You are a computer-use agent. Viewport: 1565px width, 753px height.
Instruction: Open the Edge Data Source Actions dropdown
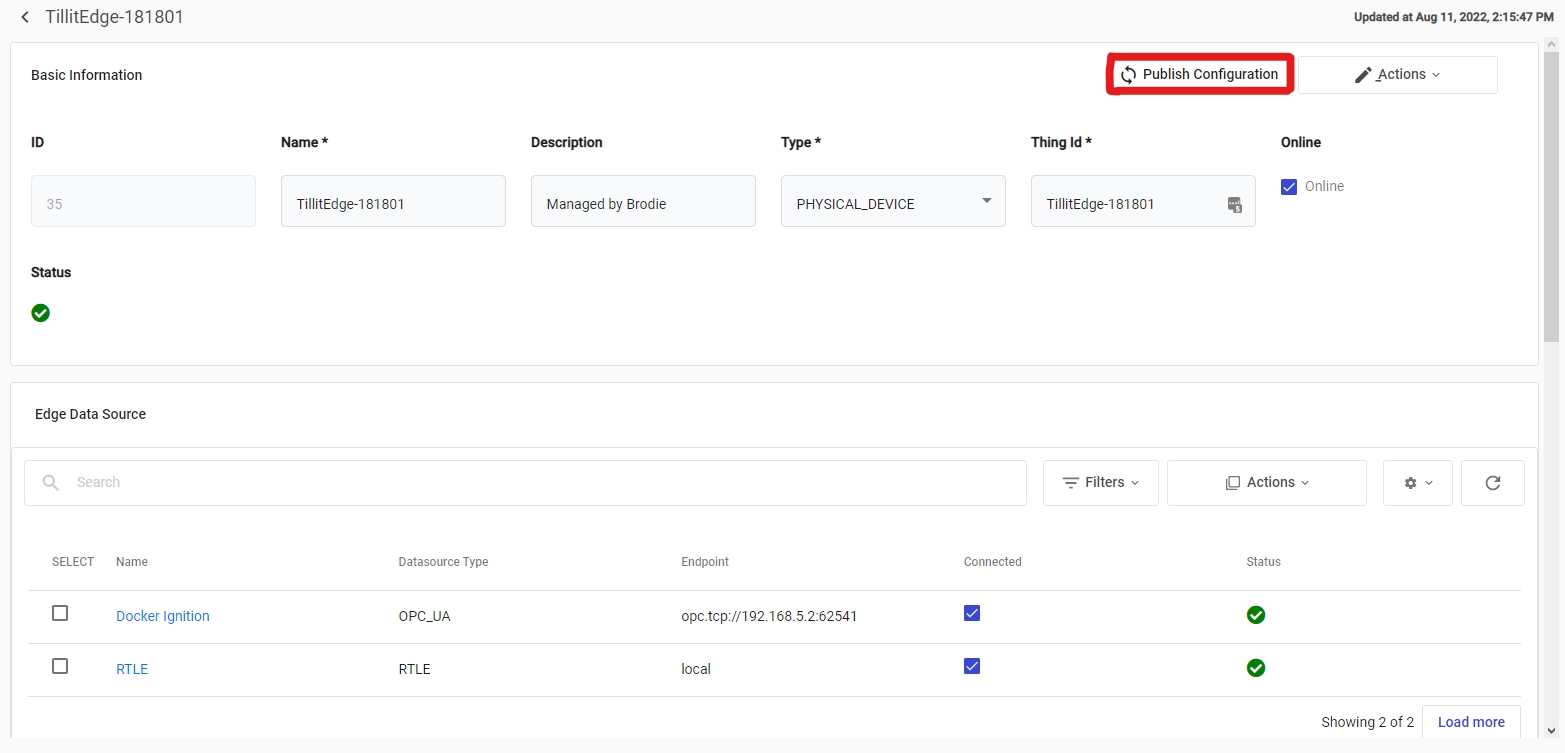point(1266,483)
